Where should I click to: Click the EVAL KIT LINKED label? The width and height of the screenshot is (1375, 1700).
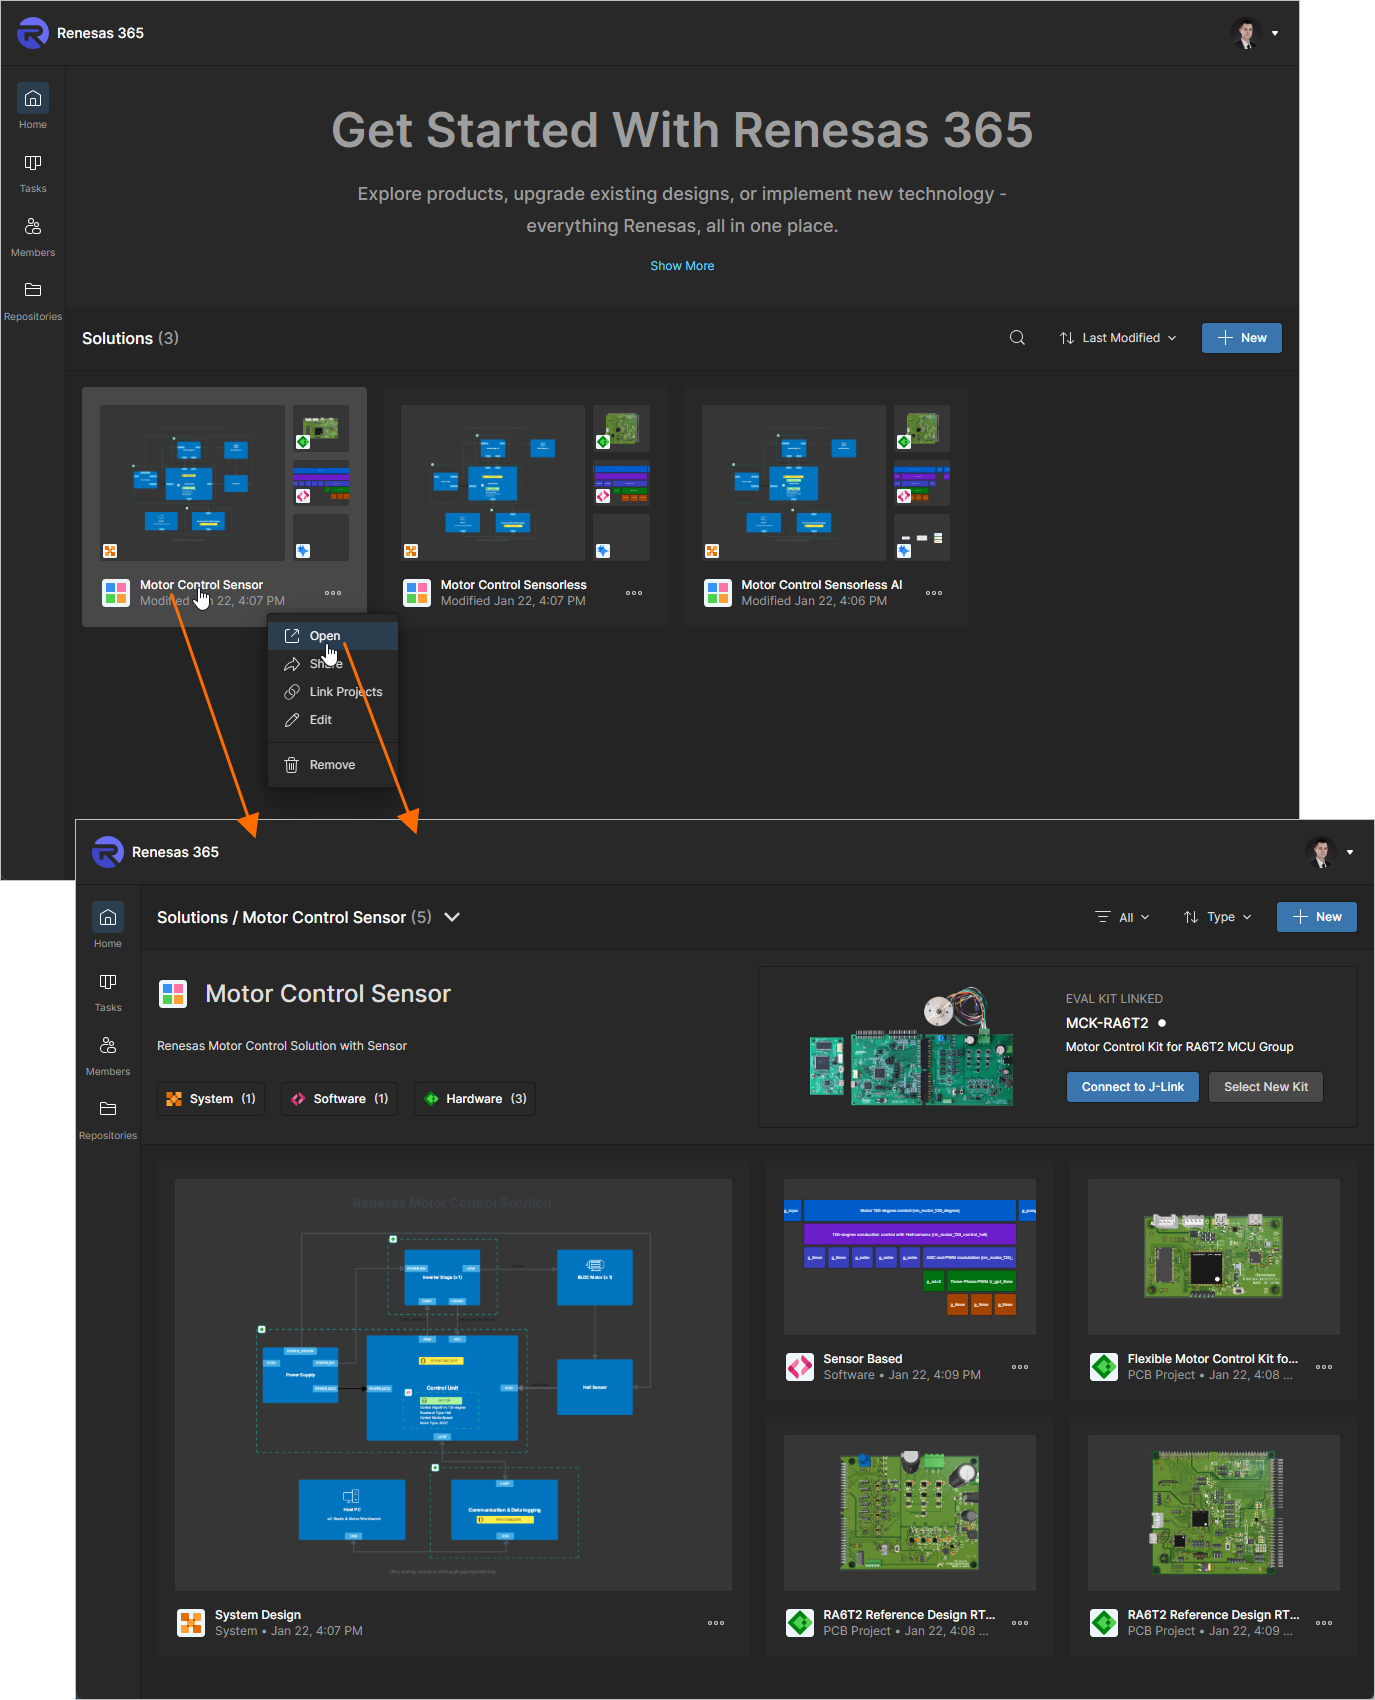1114,999
